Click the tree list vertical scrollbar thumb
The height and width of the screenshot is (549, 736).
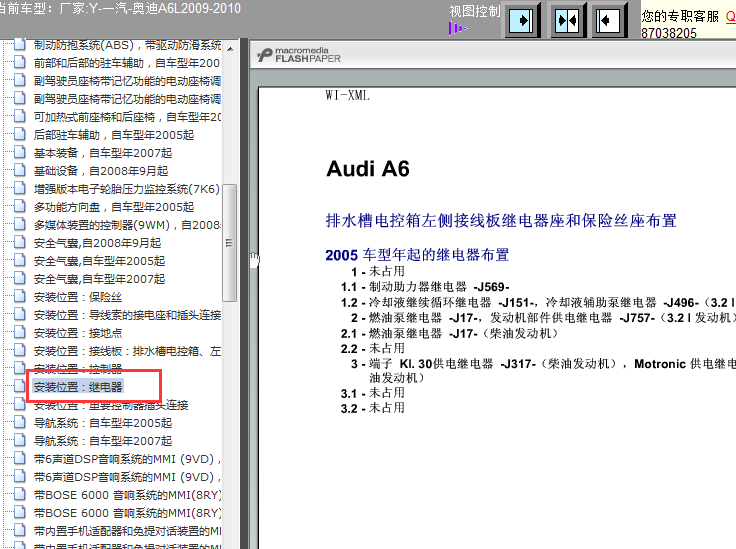click(x=229, y=243)
